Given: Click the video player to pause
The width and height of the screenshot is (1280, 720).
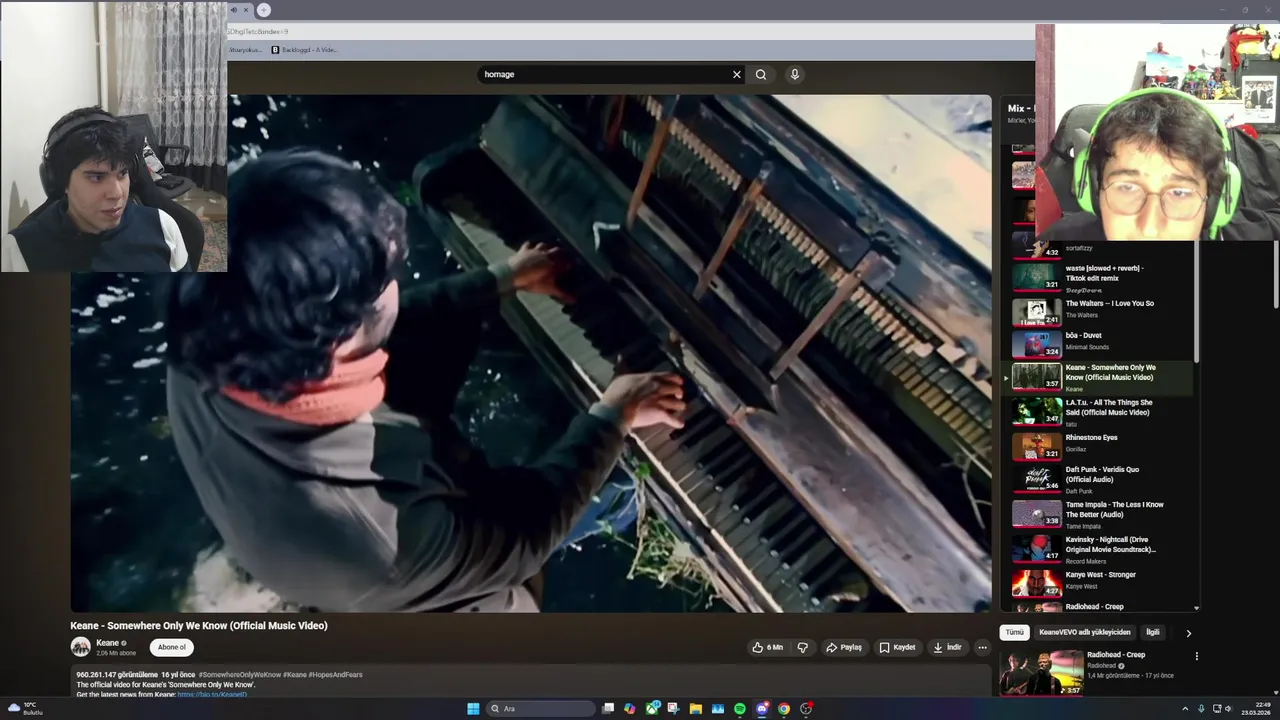Looking at the screenshot, I should [x=530, y=353].
